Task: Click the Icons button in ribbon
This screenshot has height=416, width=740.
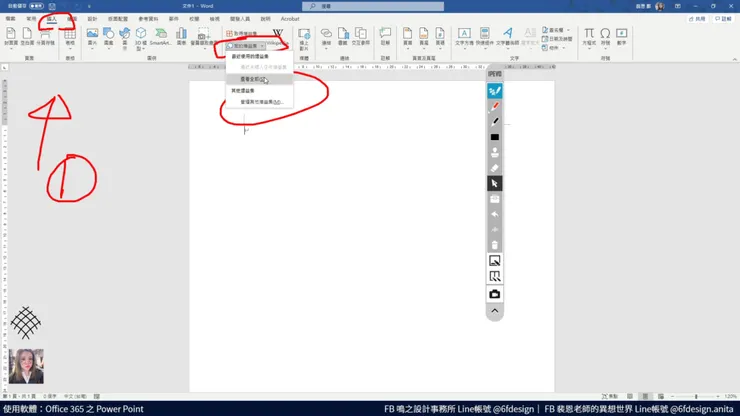Action: point(125,38)
